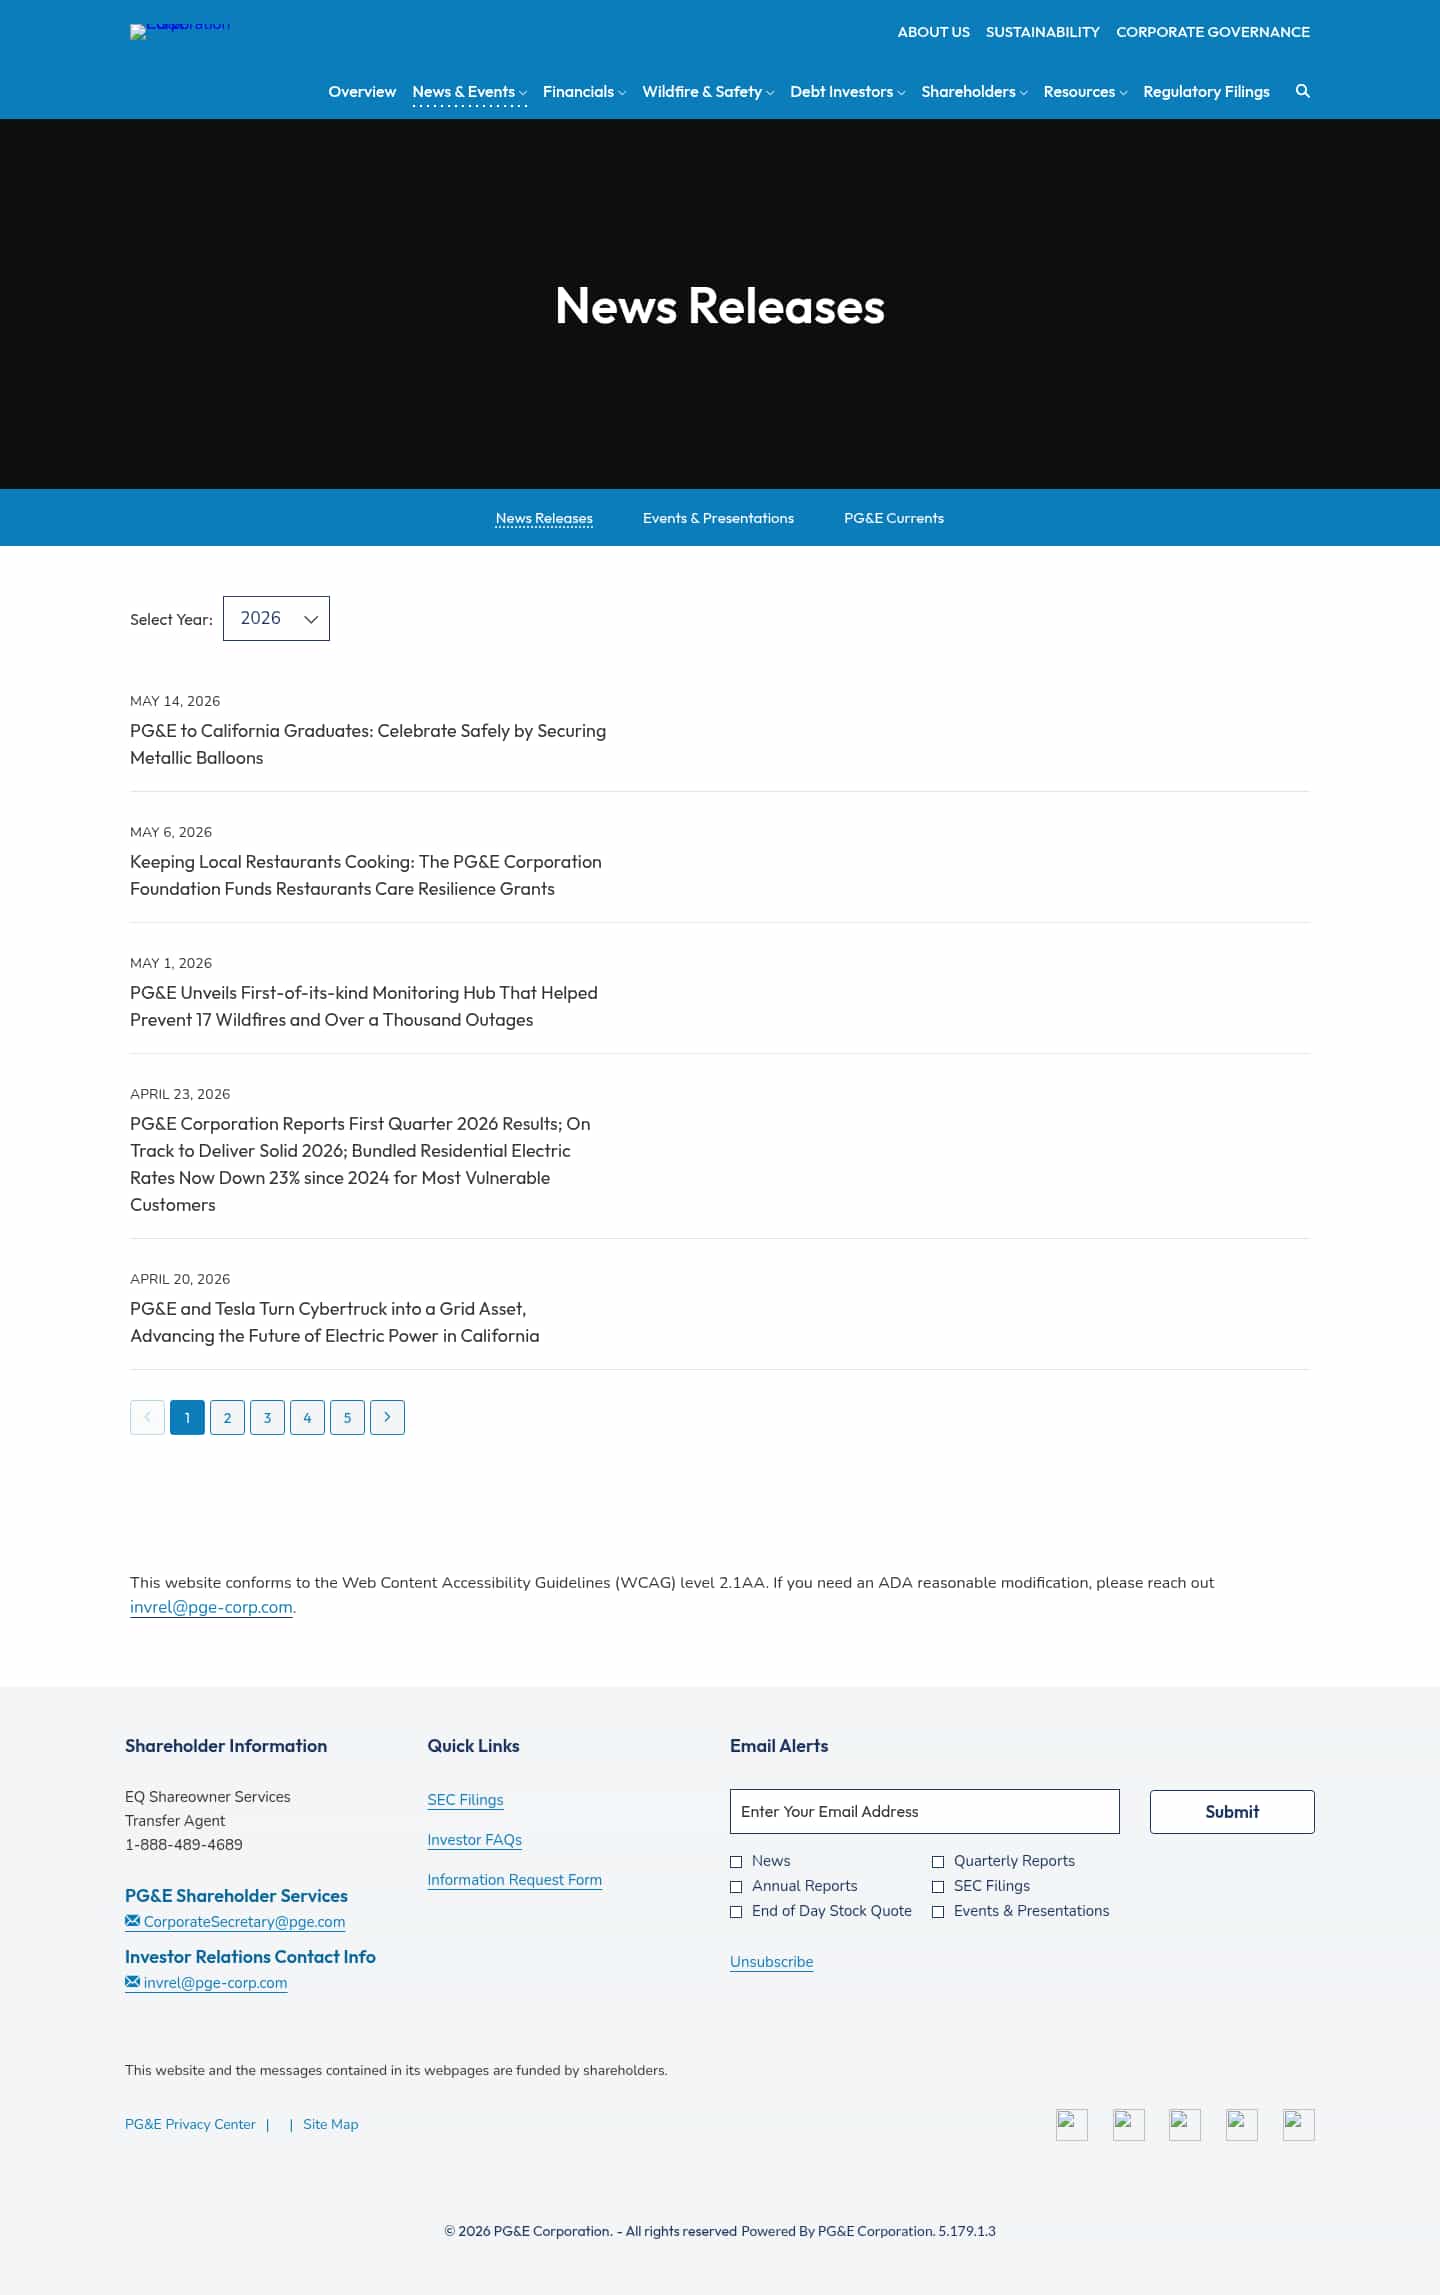
Task: Enable End of Day Stock Quote alerts
Action: click(736, 1911)
